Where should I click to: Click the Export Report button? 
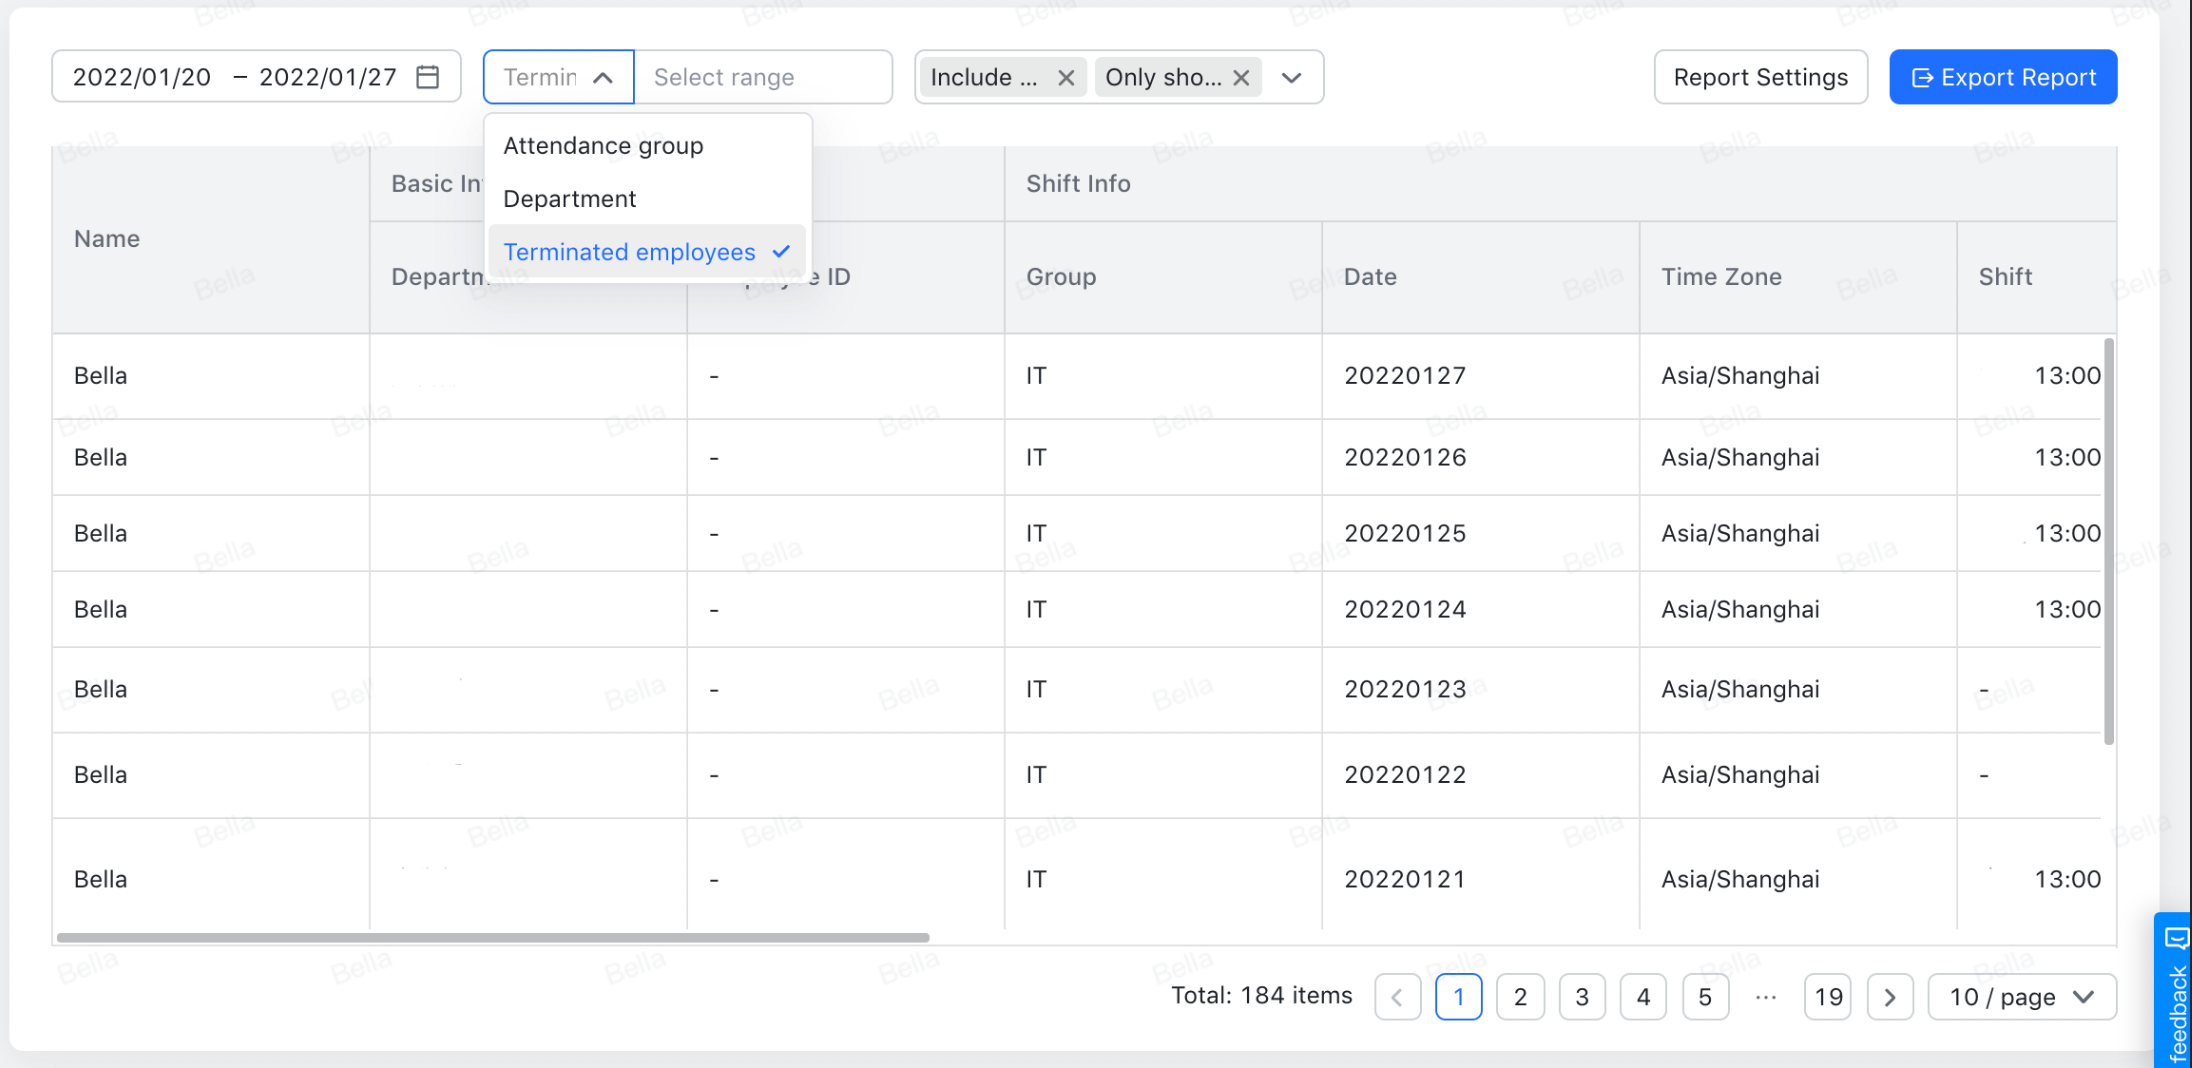coord(2003,77)
